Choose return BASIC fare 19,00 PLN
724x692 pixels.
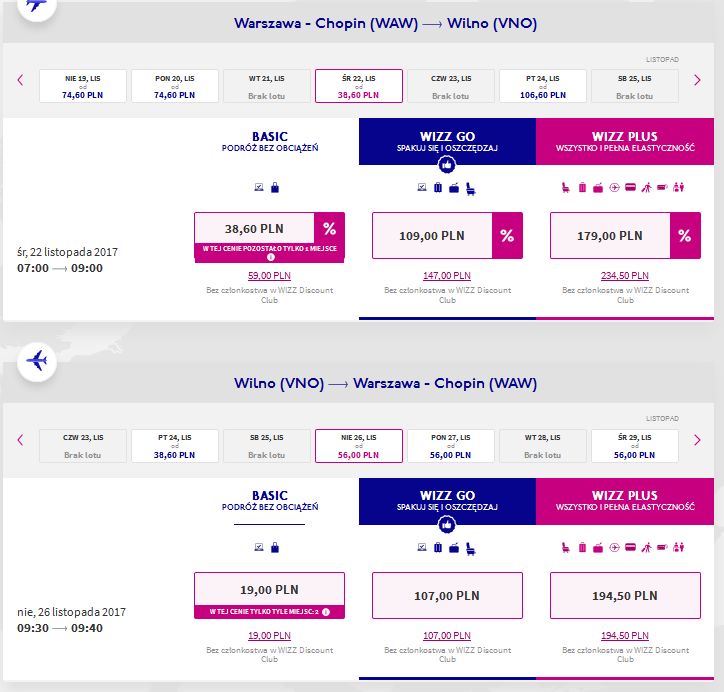pyautogui.click(x=269, y=590)
